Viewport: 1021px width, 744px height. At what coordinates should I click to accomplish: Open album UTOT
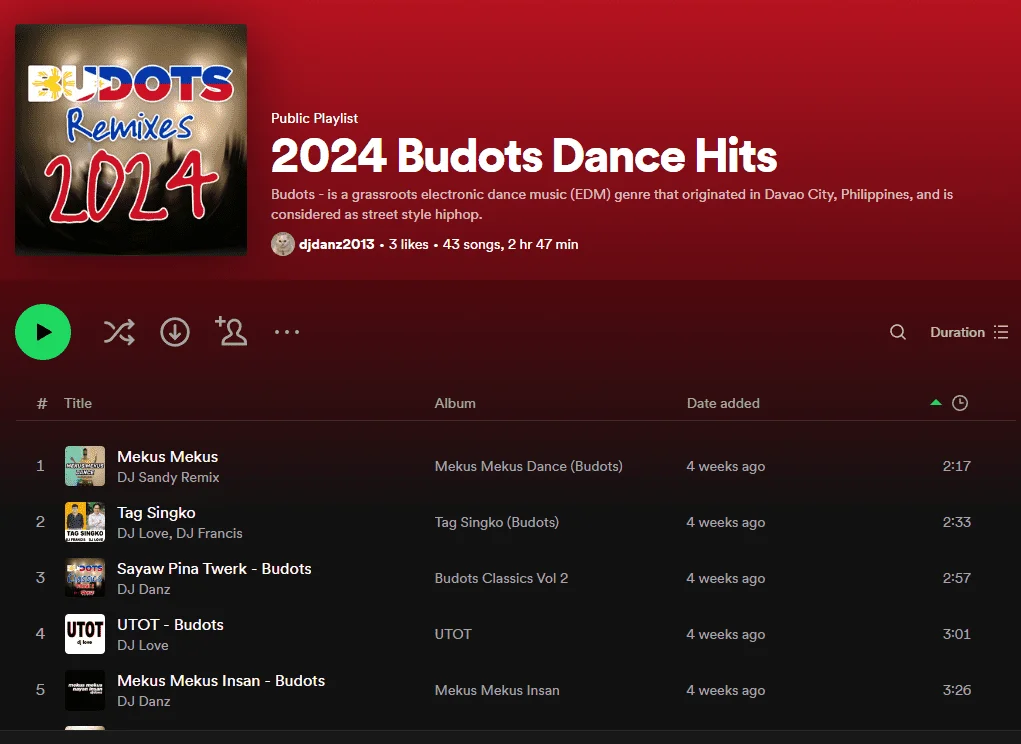point(453,634)
